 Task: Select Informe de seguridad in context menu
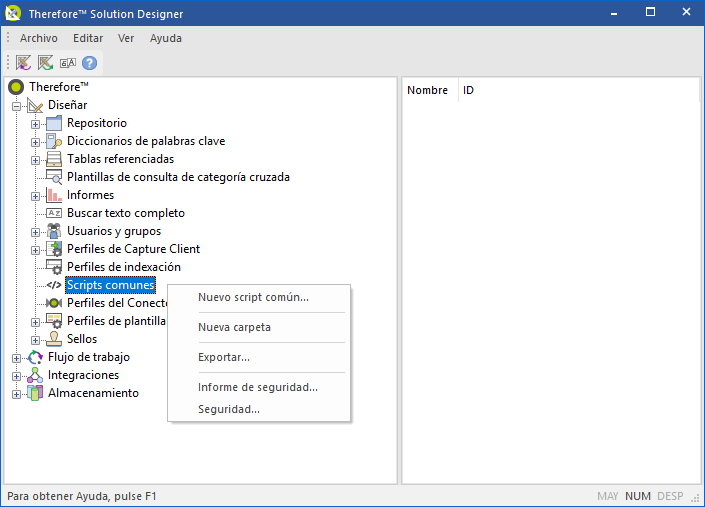(x=259, y=387)
